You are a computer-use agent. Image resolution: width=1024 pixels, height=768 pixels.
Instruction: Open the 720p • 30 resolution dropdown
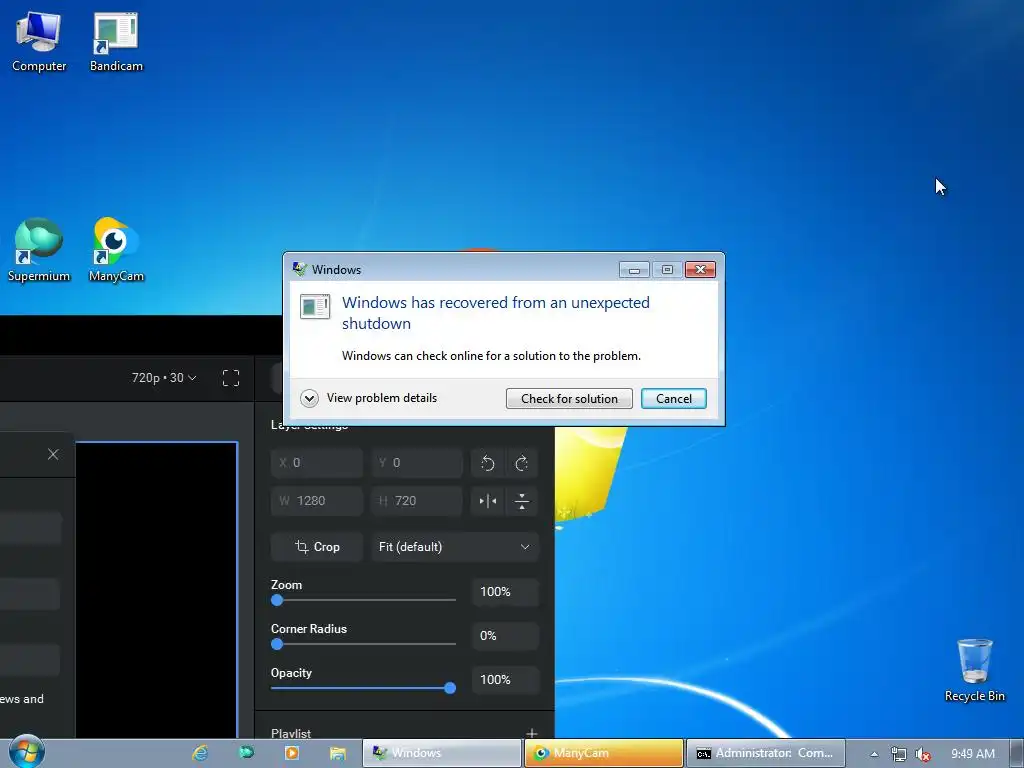[164, 378]
